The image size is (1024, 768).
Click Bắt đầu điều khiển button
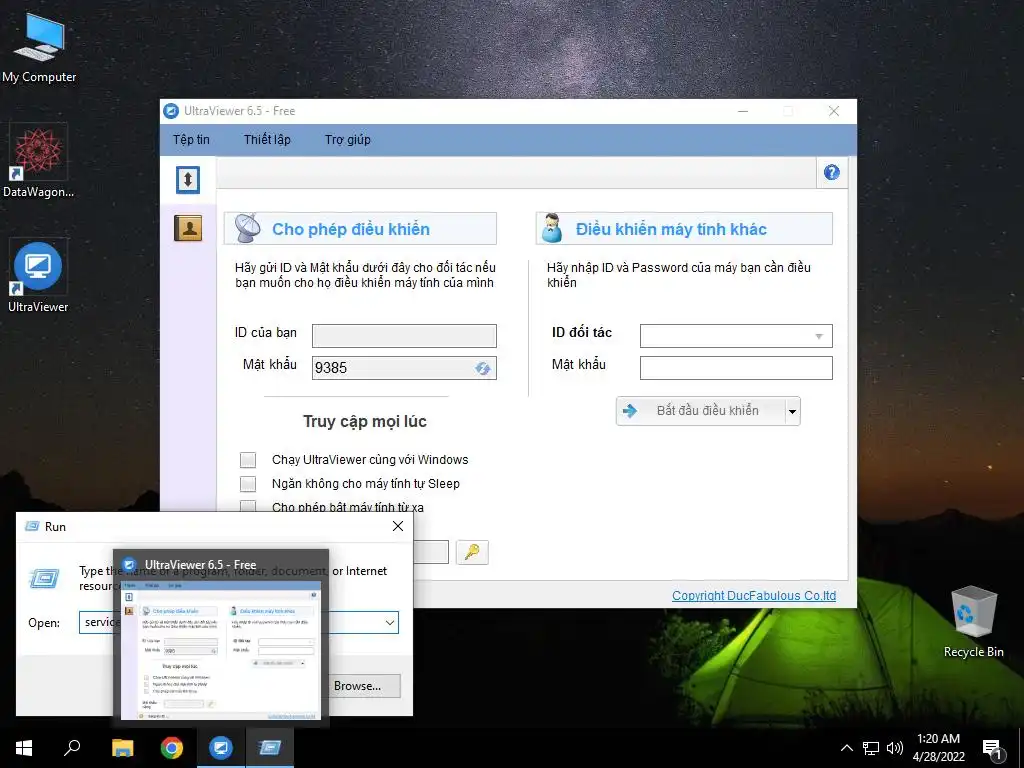pyautogui.click(x=701, y=411)
